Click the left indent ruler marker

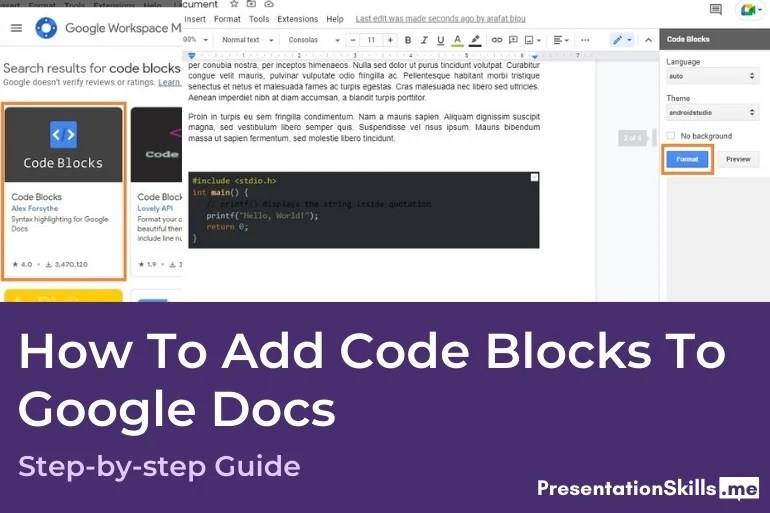click(x=192, y=56)
